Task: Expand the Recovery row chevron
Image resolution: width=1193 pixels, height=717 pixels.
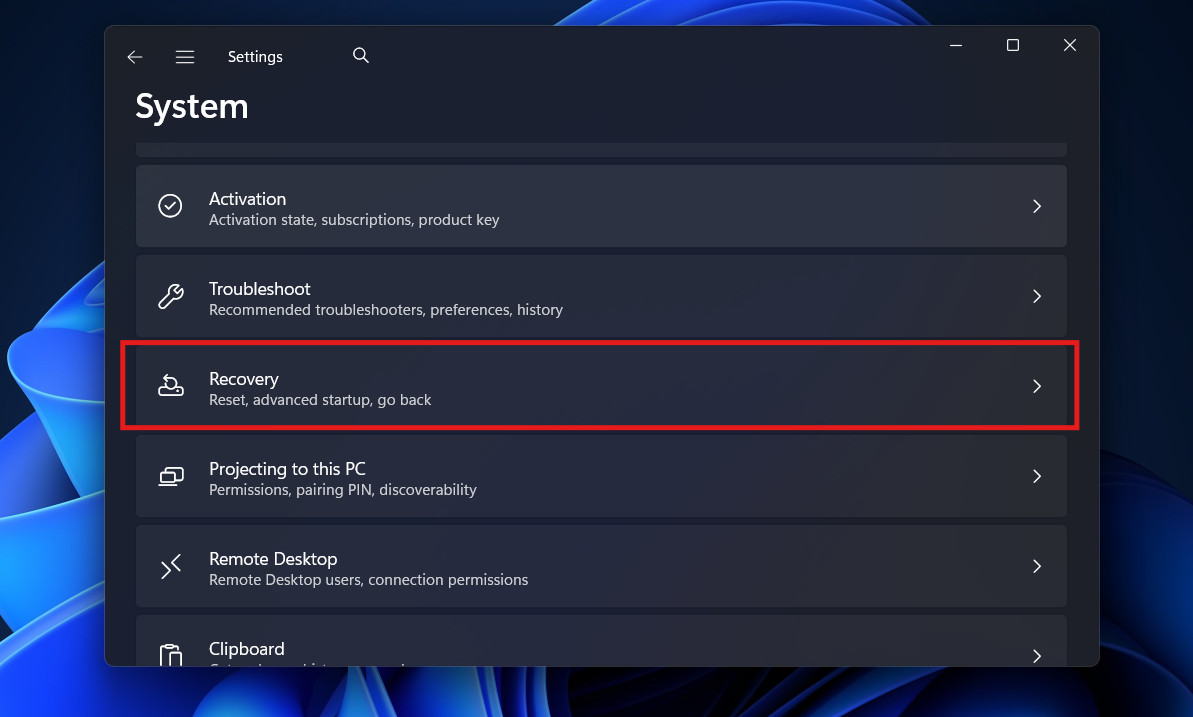Action: click(x=1037, y=386)
